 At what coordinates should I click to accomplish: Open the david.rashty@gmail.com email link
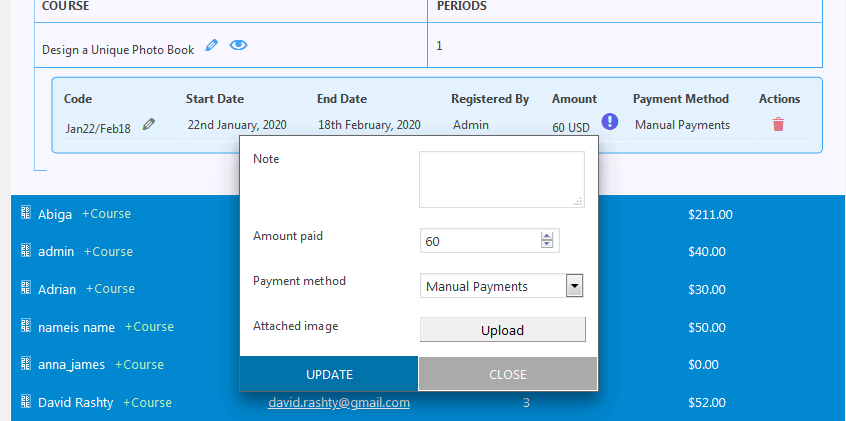click(x=339, y=403)
